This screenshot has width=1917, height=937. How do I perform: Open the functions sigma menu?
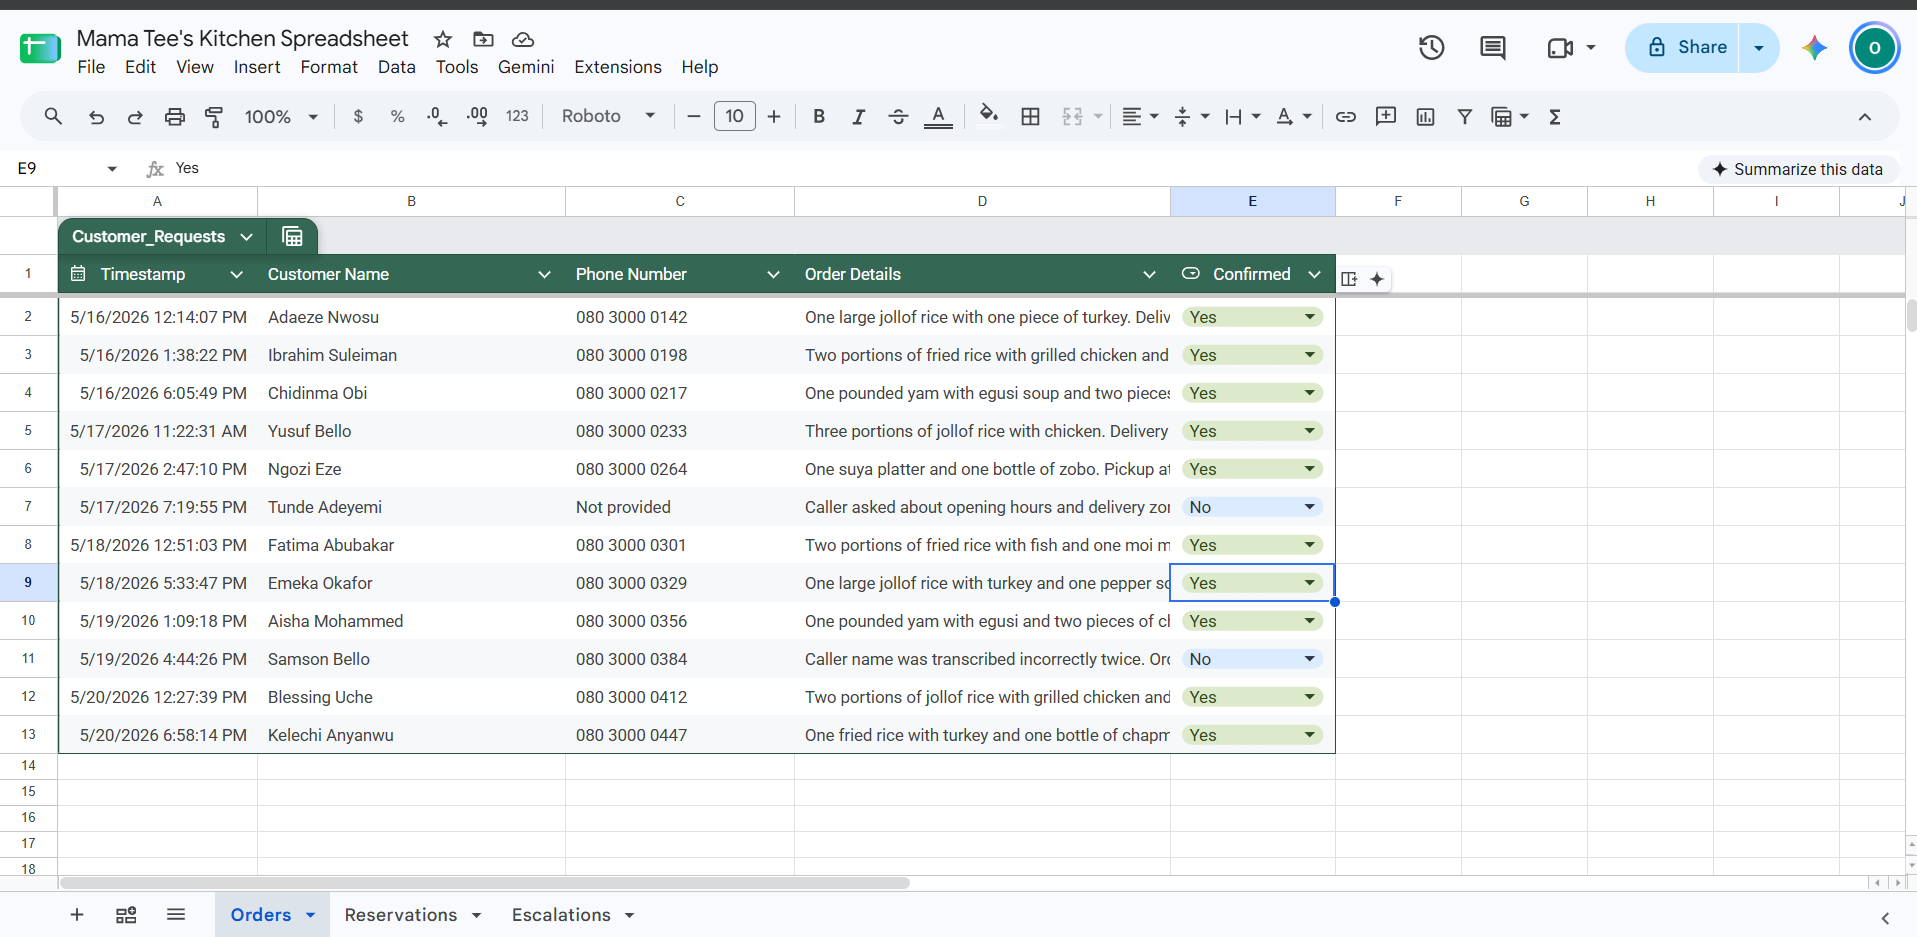(1555, 116)
